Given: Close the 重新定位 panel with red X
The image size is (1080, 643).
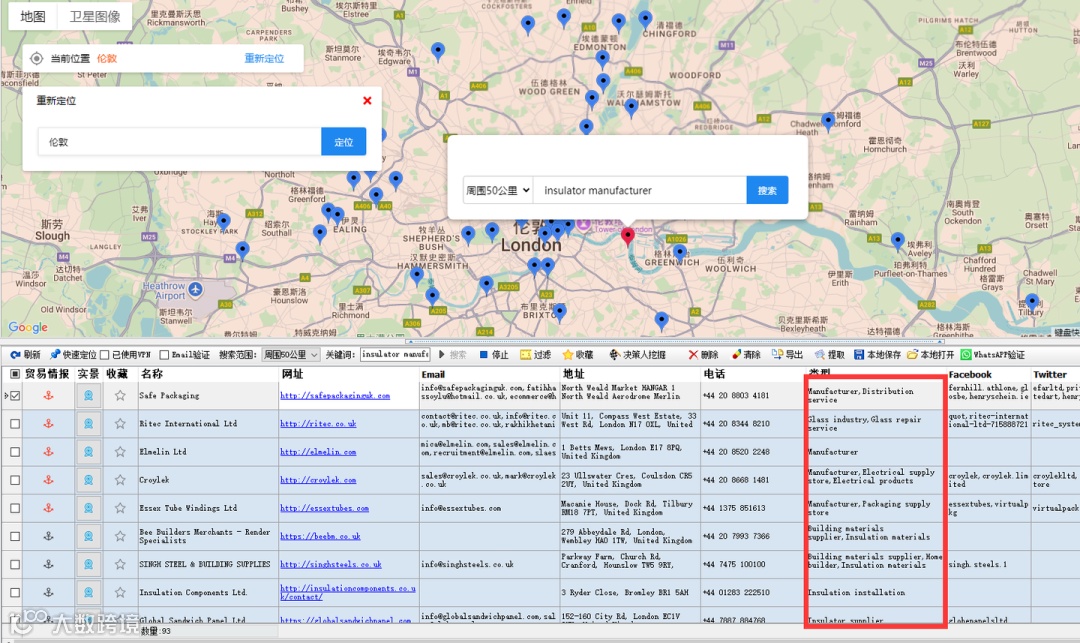Looking at the screenshot, I should [x=367, y=101].
